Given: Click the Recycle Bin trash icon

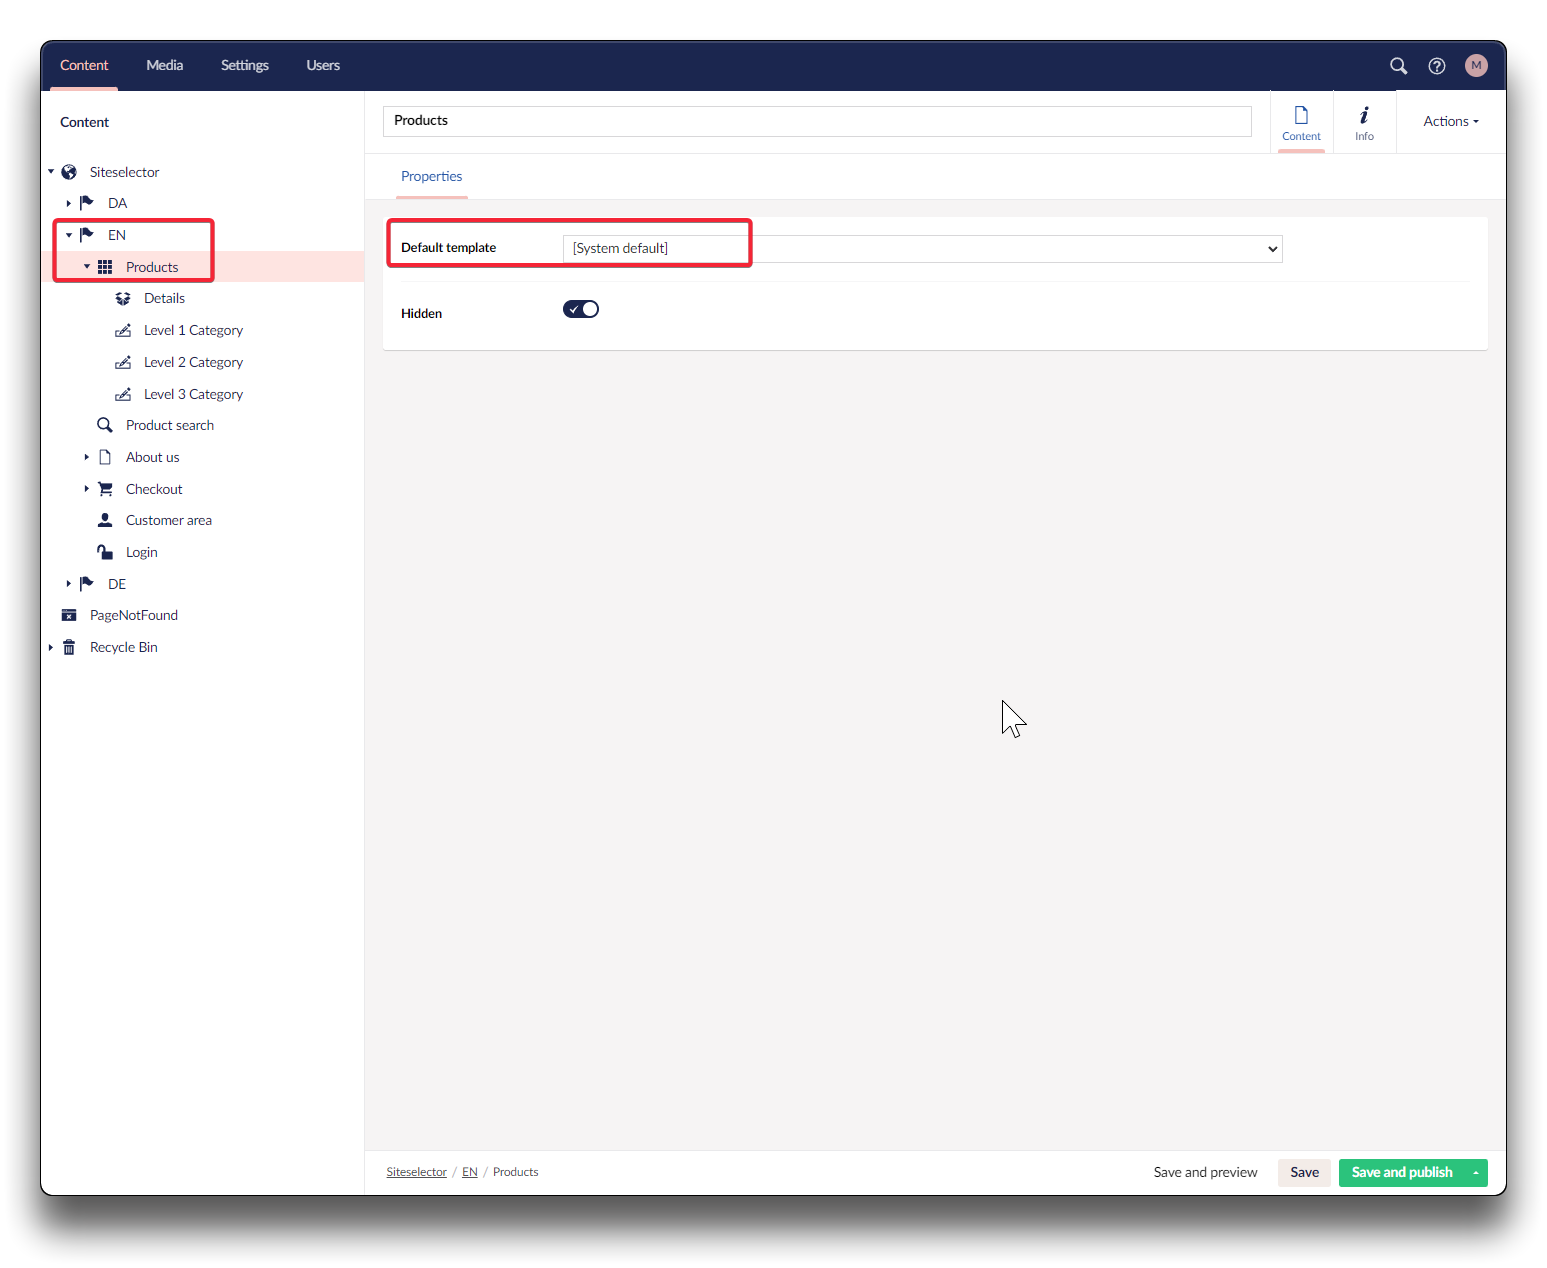Looking at the screenshot, I should 69,648.
